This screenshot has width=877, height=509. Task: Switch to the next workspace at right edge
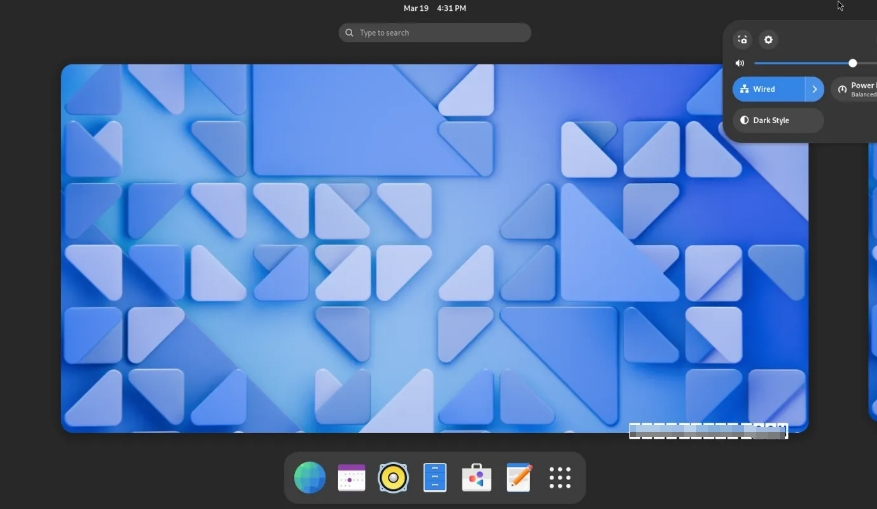[x=873, y=280]
